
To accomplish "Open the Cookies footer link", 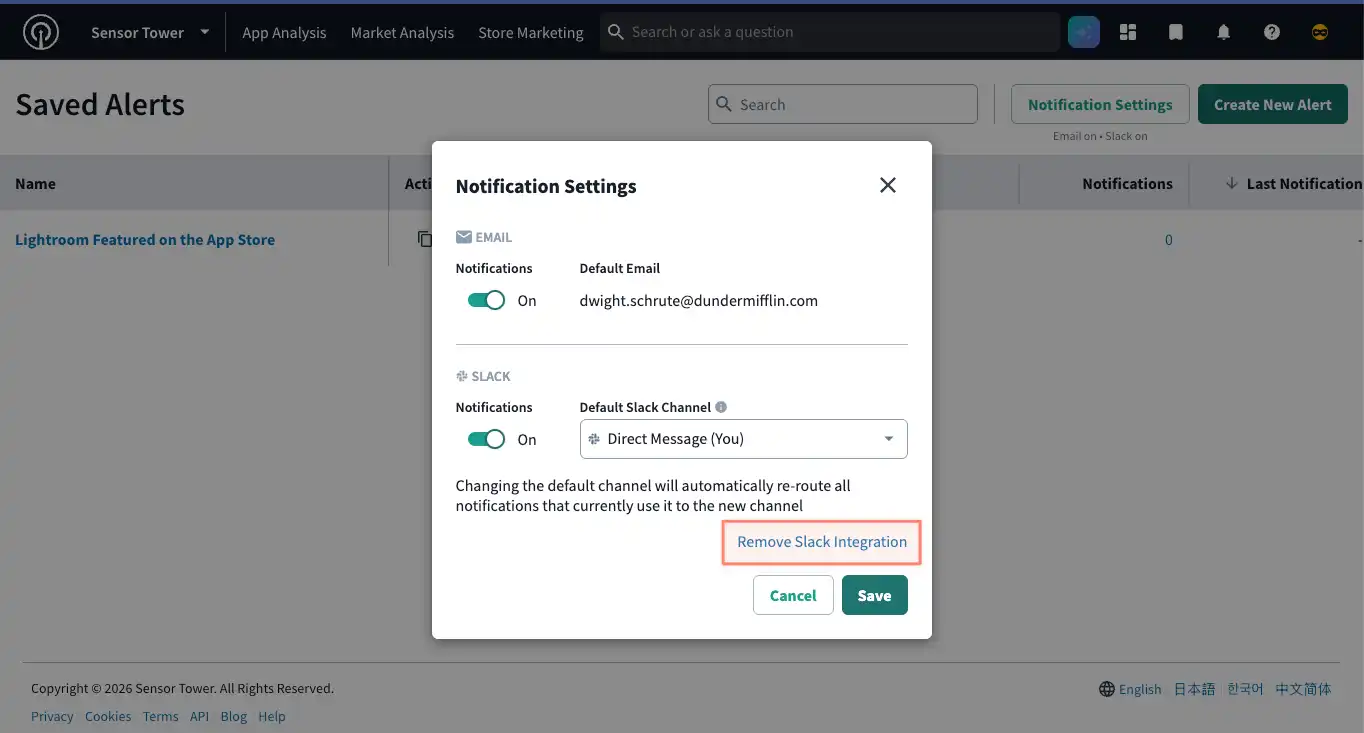I will [108, 716].
